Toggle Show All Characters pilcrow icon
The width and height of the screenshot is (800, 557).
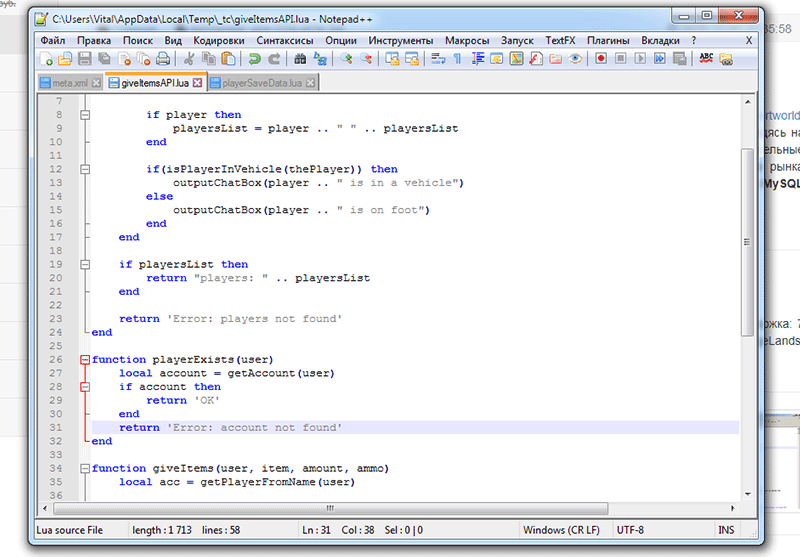tap(458, 59)
